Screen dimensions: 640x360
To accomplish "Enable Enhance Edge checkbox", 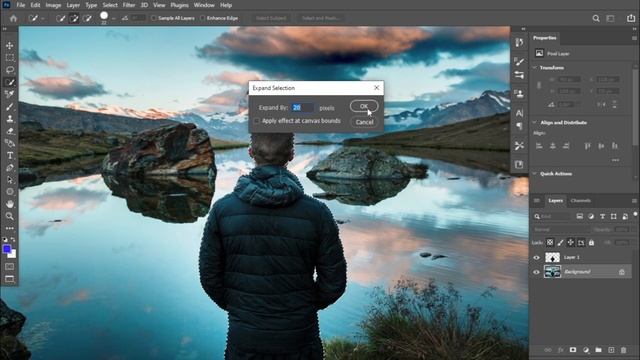I will pos(202,18).
